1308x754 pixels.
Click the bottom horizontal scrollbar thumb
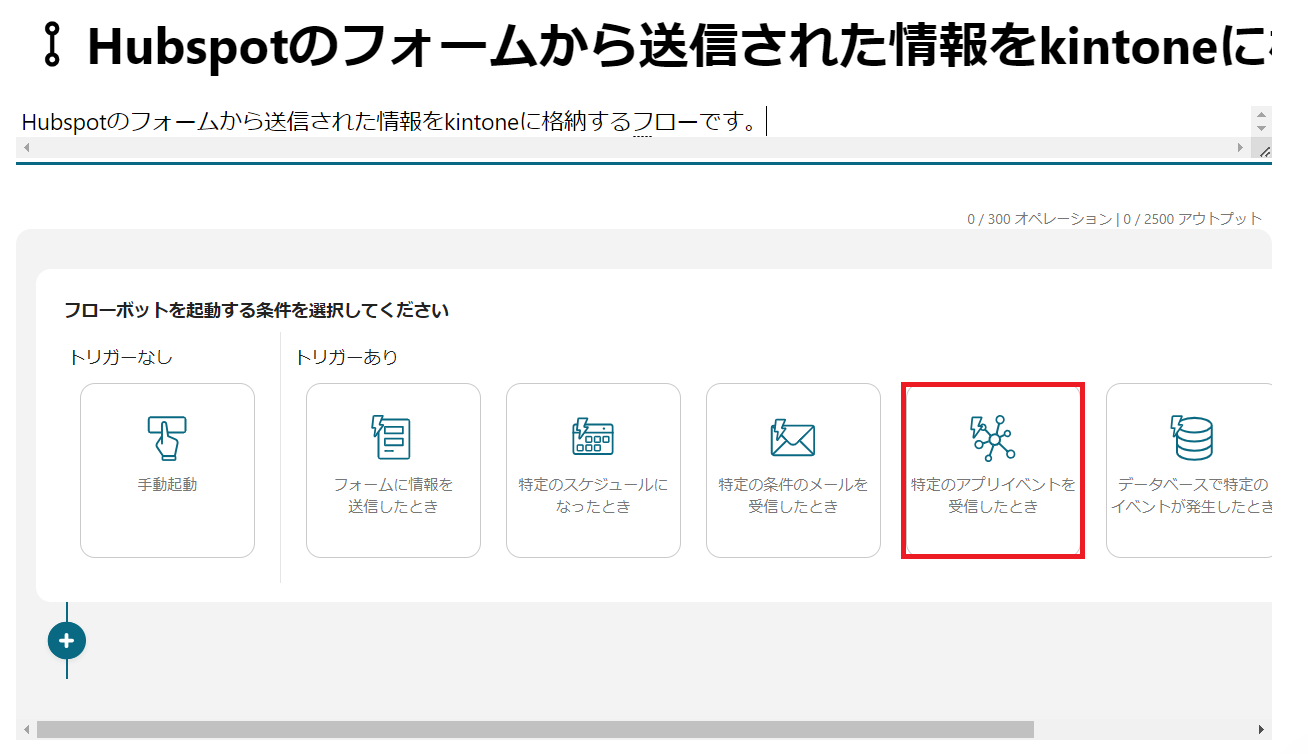click(535, 730)
